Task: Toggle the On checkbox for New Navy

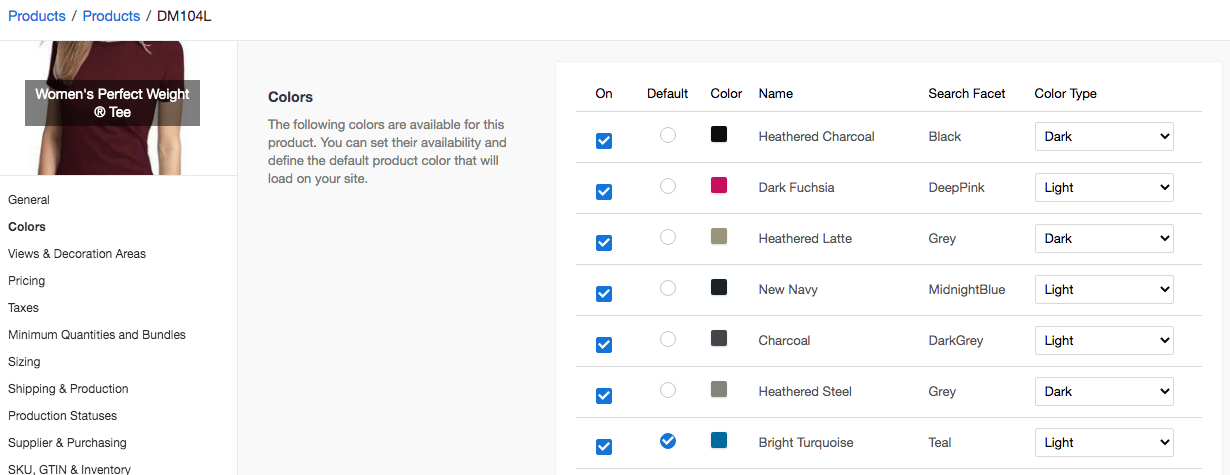Action: (604, 294)
